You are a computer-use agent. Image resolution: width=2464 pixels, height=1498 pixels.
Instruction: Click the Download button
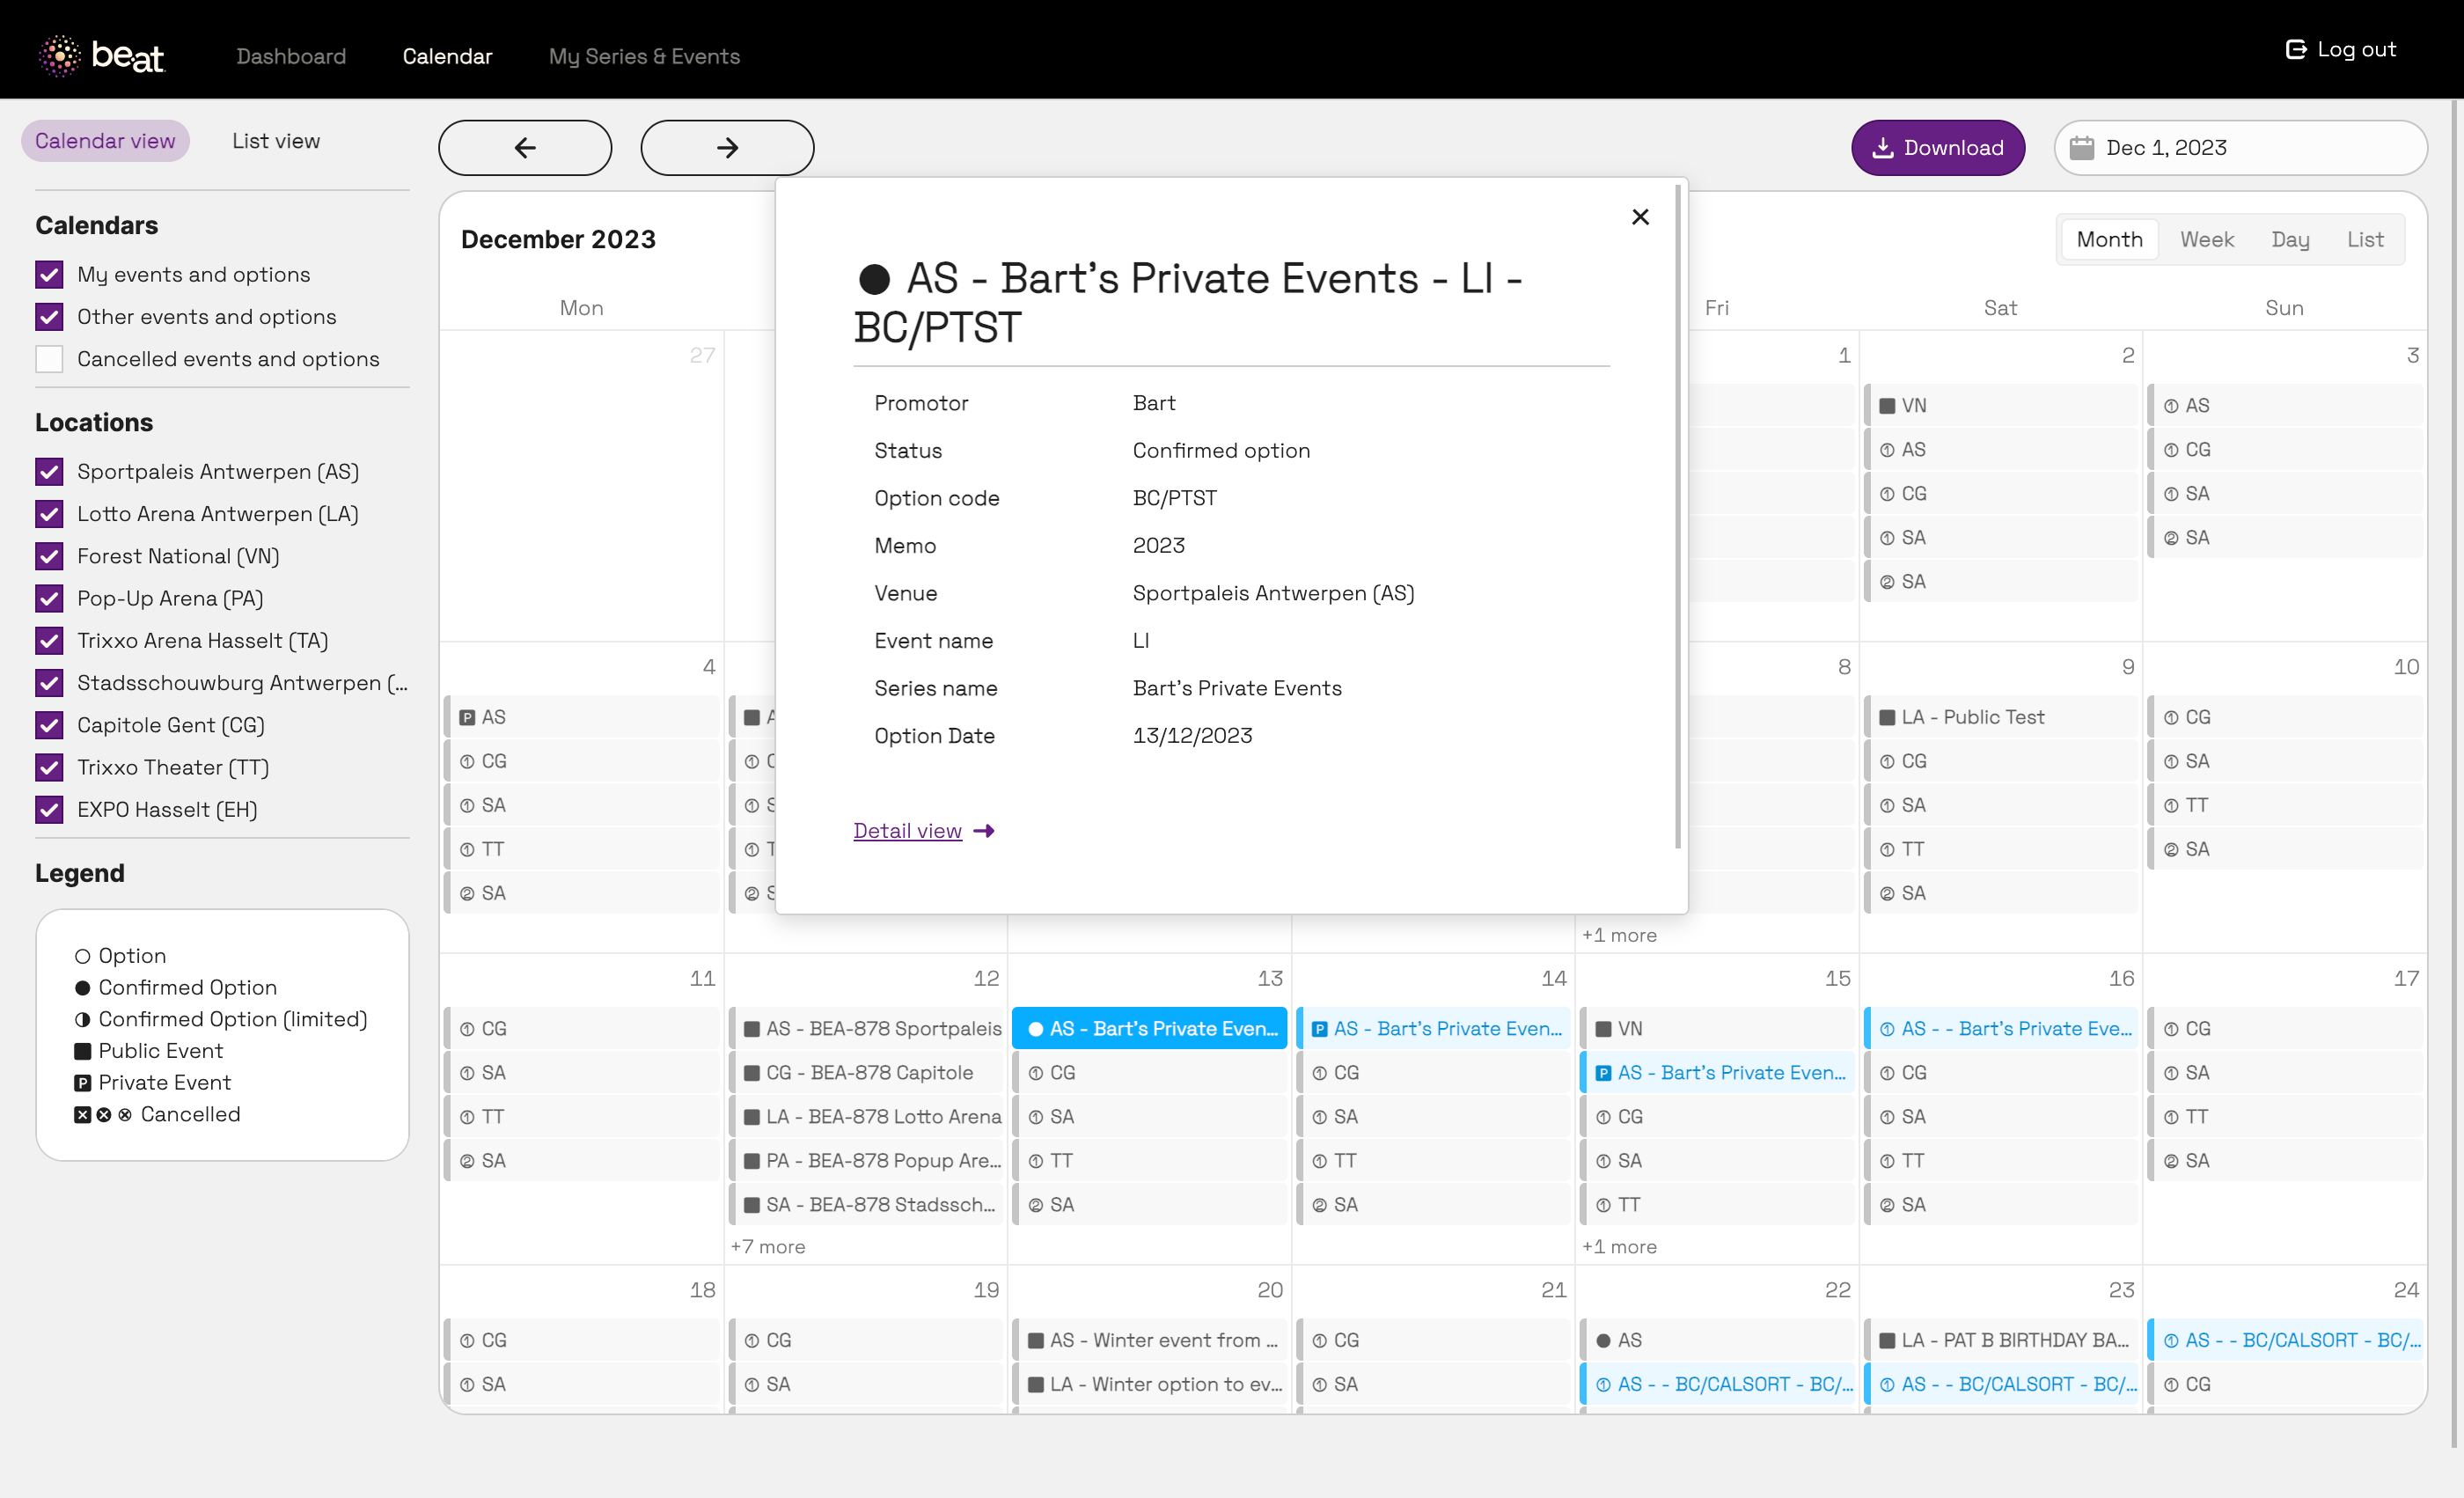coord(1937,148)
